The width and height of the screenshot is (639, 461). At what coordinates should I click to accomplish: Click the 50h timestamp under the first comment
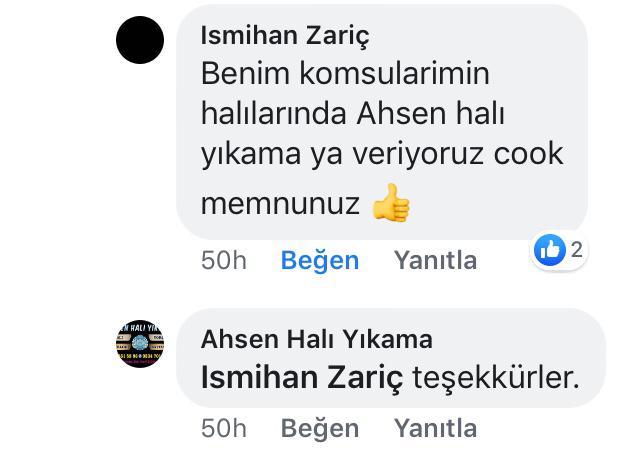[224, 260]
